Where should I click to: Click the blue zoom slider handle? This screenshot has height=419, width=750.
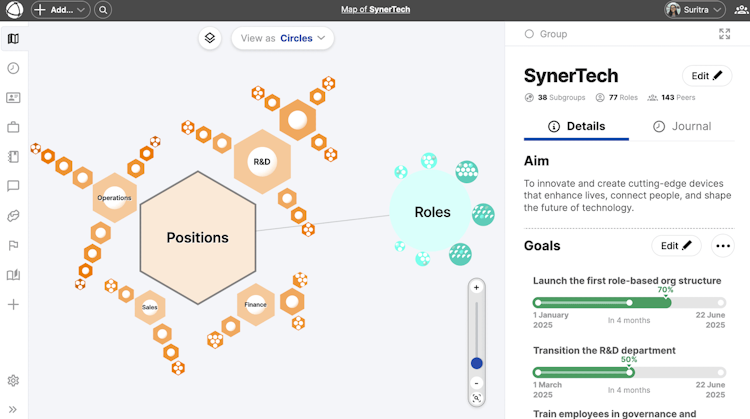(476, 363)
